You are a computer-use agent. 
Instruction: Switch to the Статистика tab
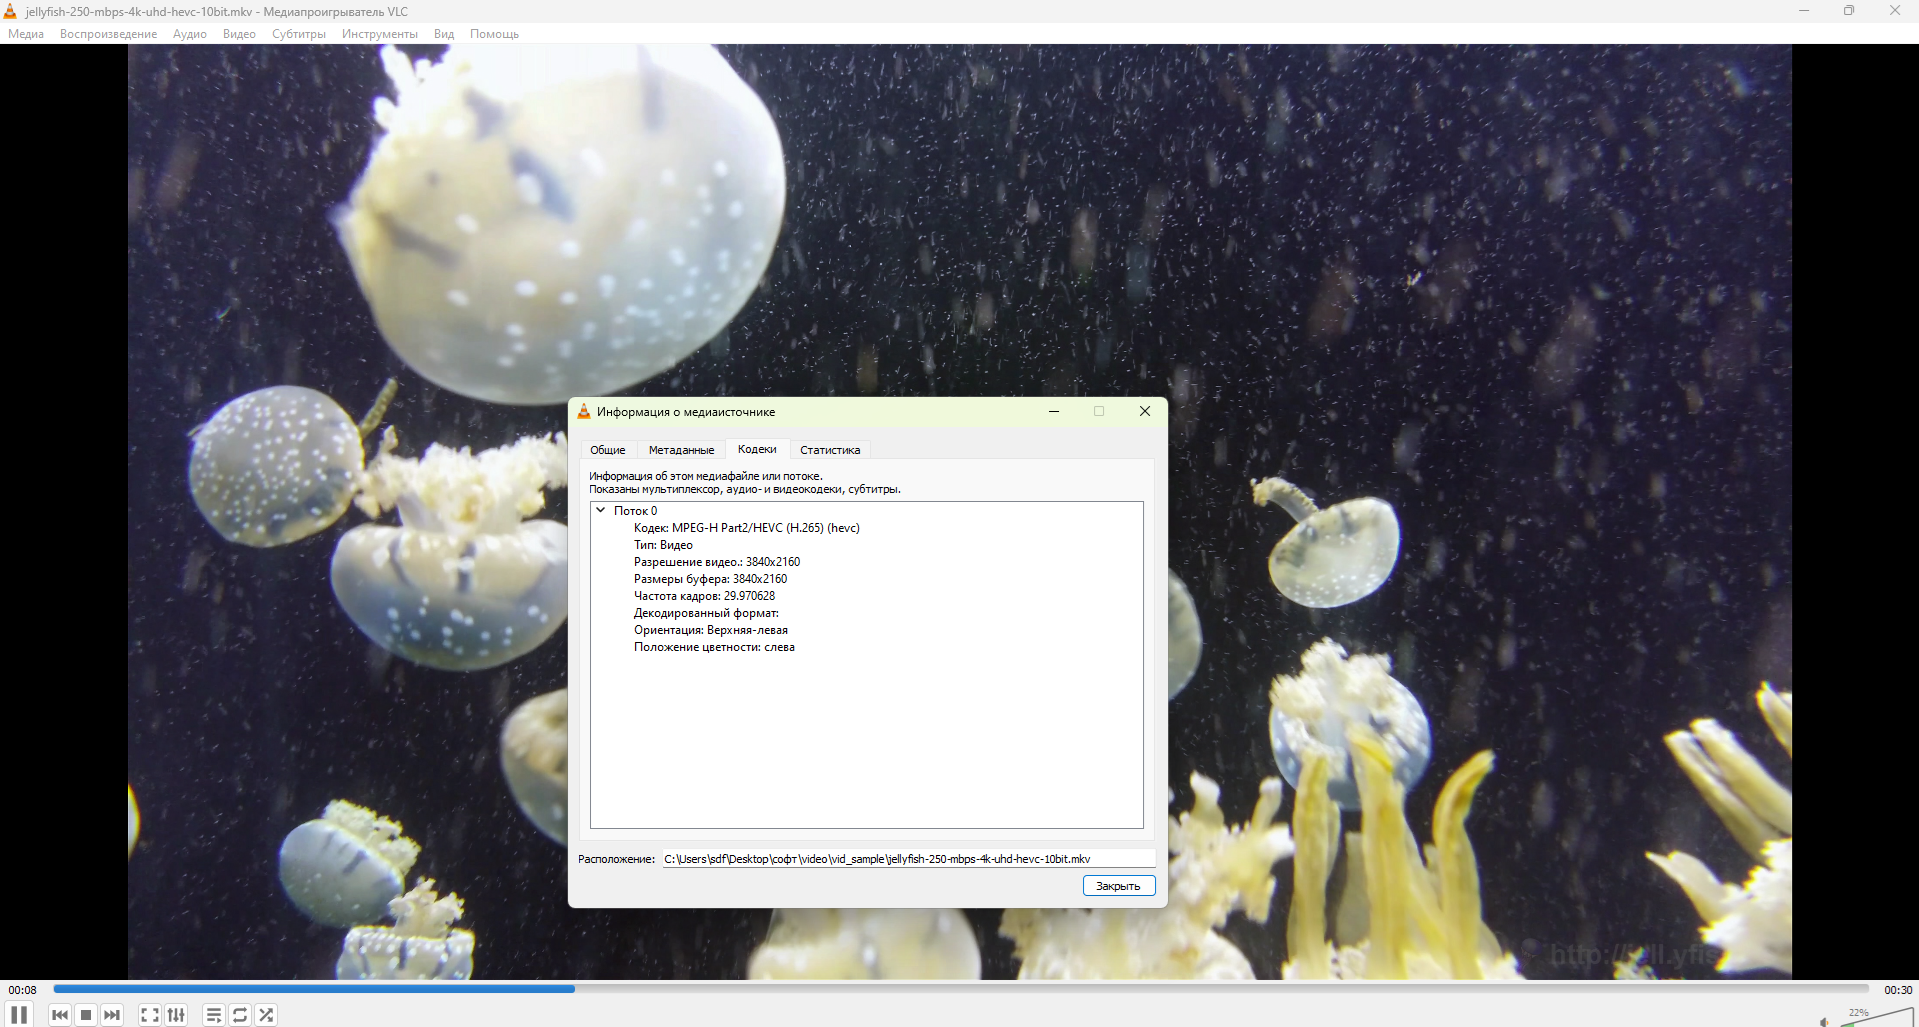830,450
